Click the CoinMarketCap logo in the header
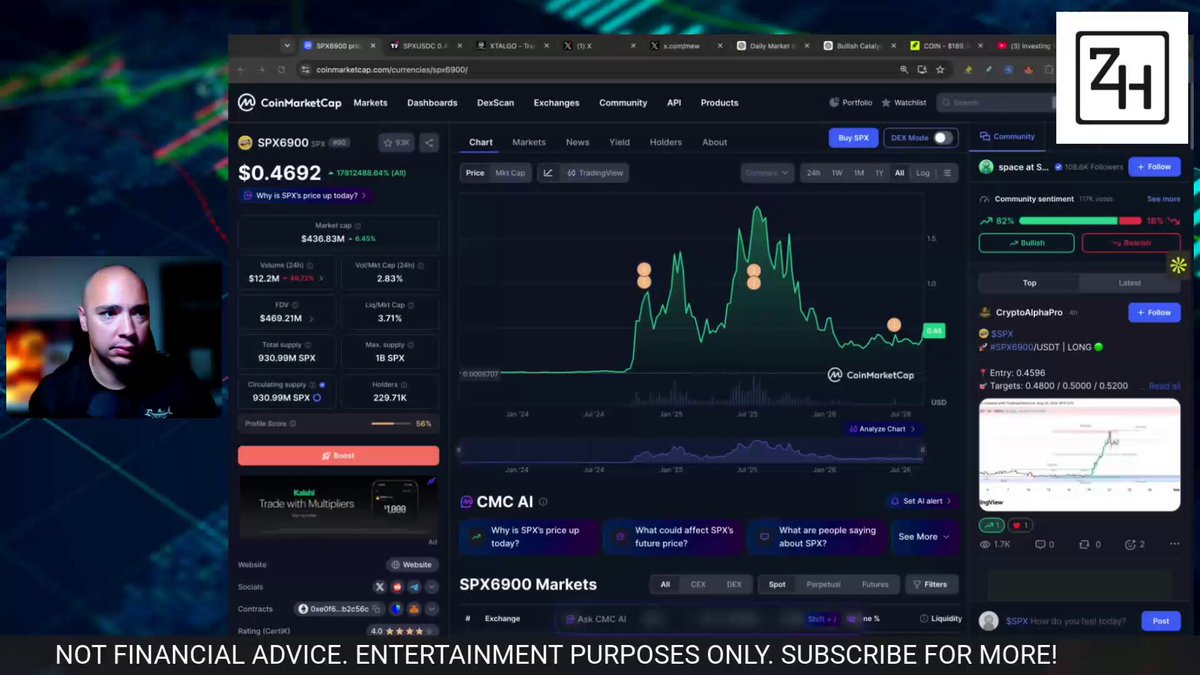Screen dimensions: 1200x675 (290, 102)
